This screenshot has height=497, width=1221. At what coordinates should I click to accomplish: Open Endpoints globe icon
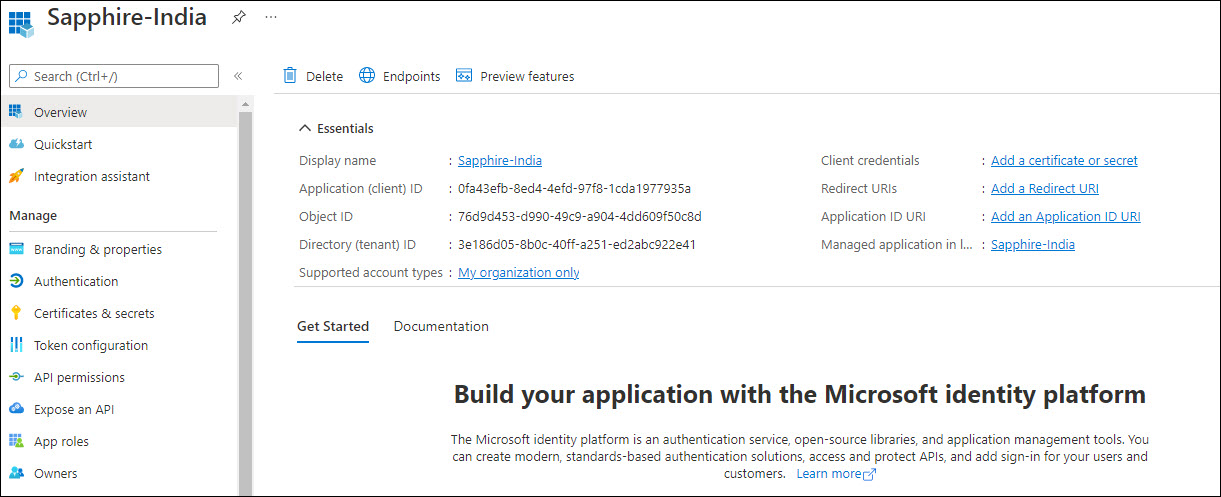367,76
